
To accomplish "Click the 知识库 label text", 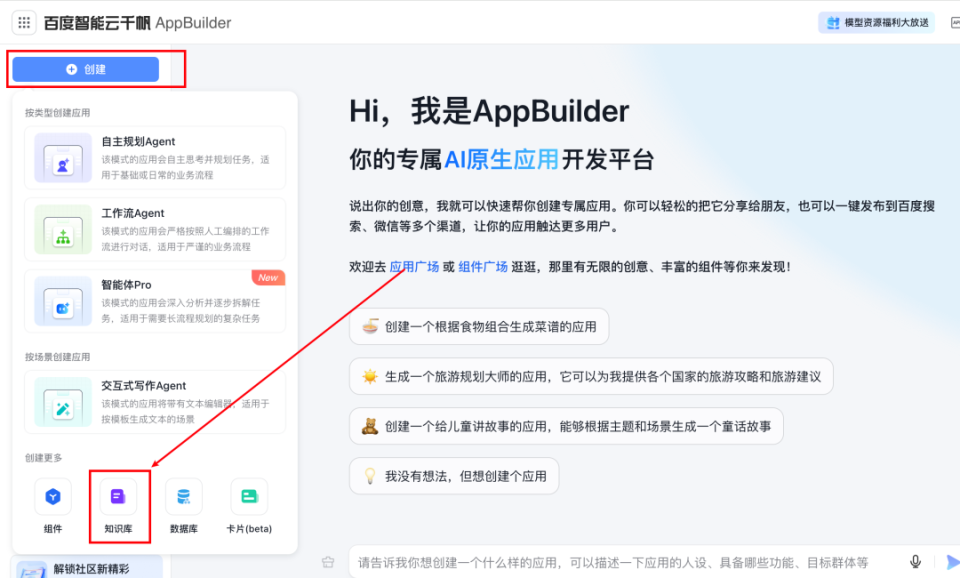I will pos(118,528).
